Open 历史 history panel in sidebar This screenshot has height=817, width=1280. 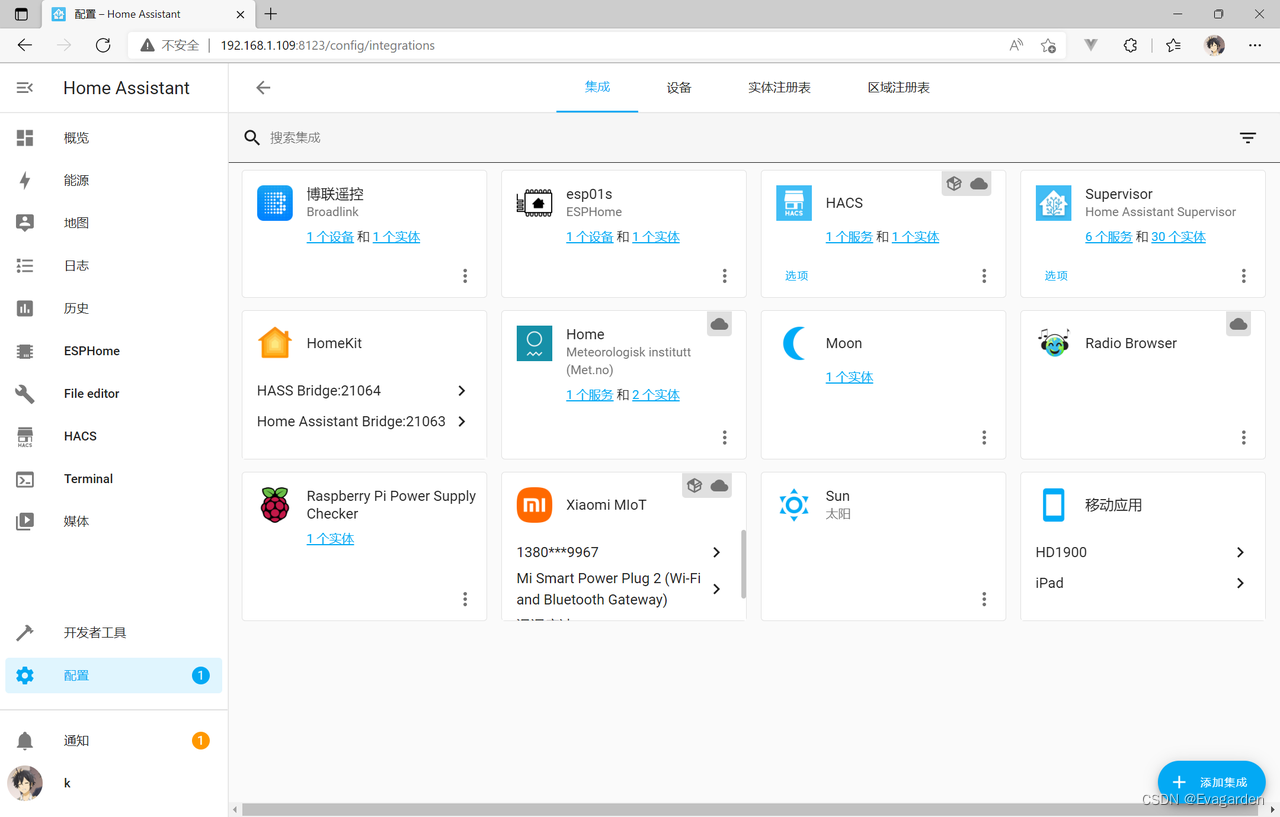pos(114,308)
